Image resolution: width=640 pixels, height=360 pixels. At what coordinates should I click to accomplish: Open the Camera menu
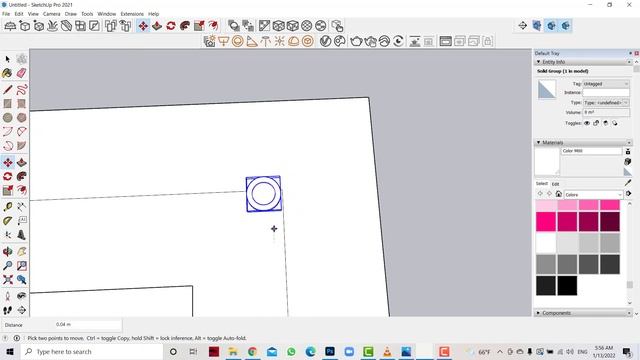point(51,14)
